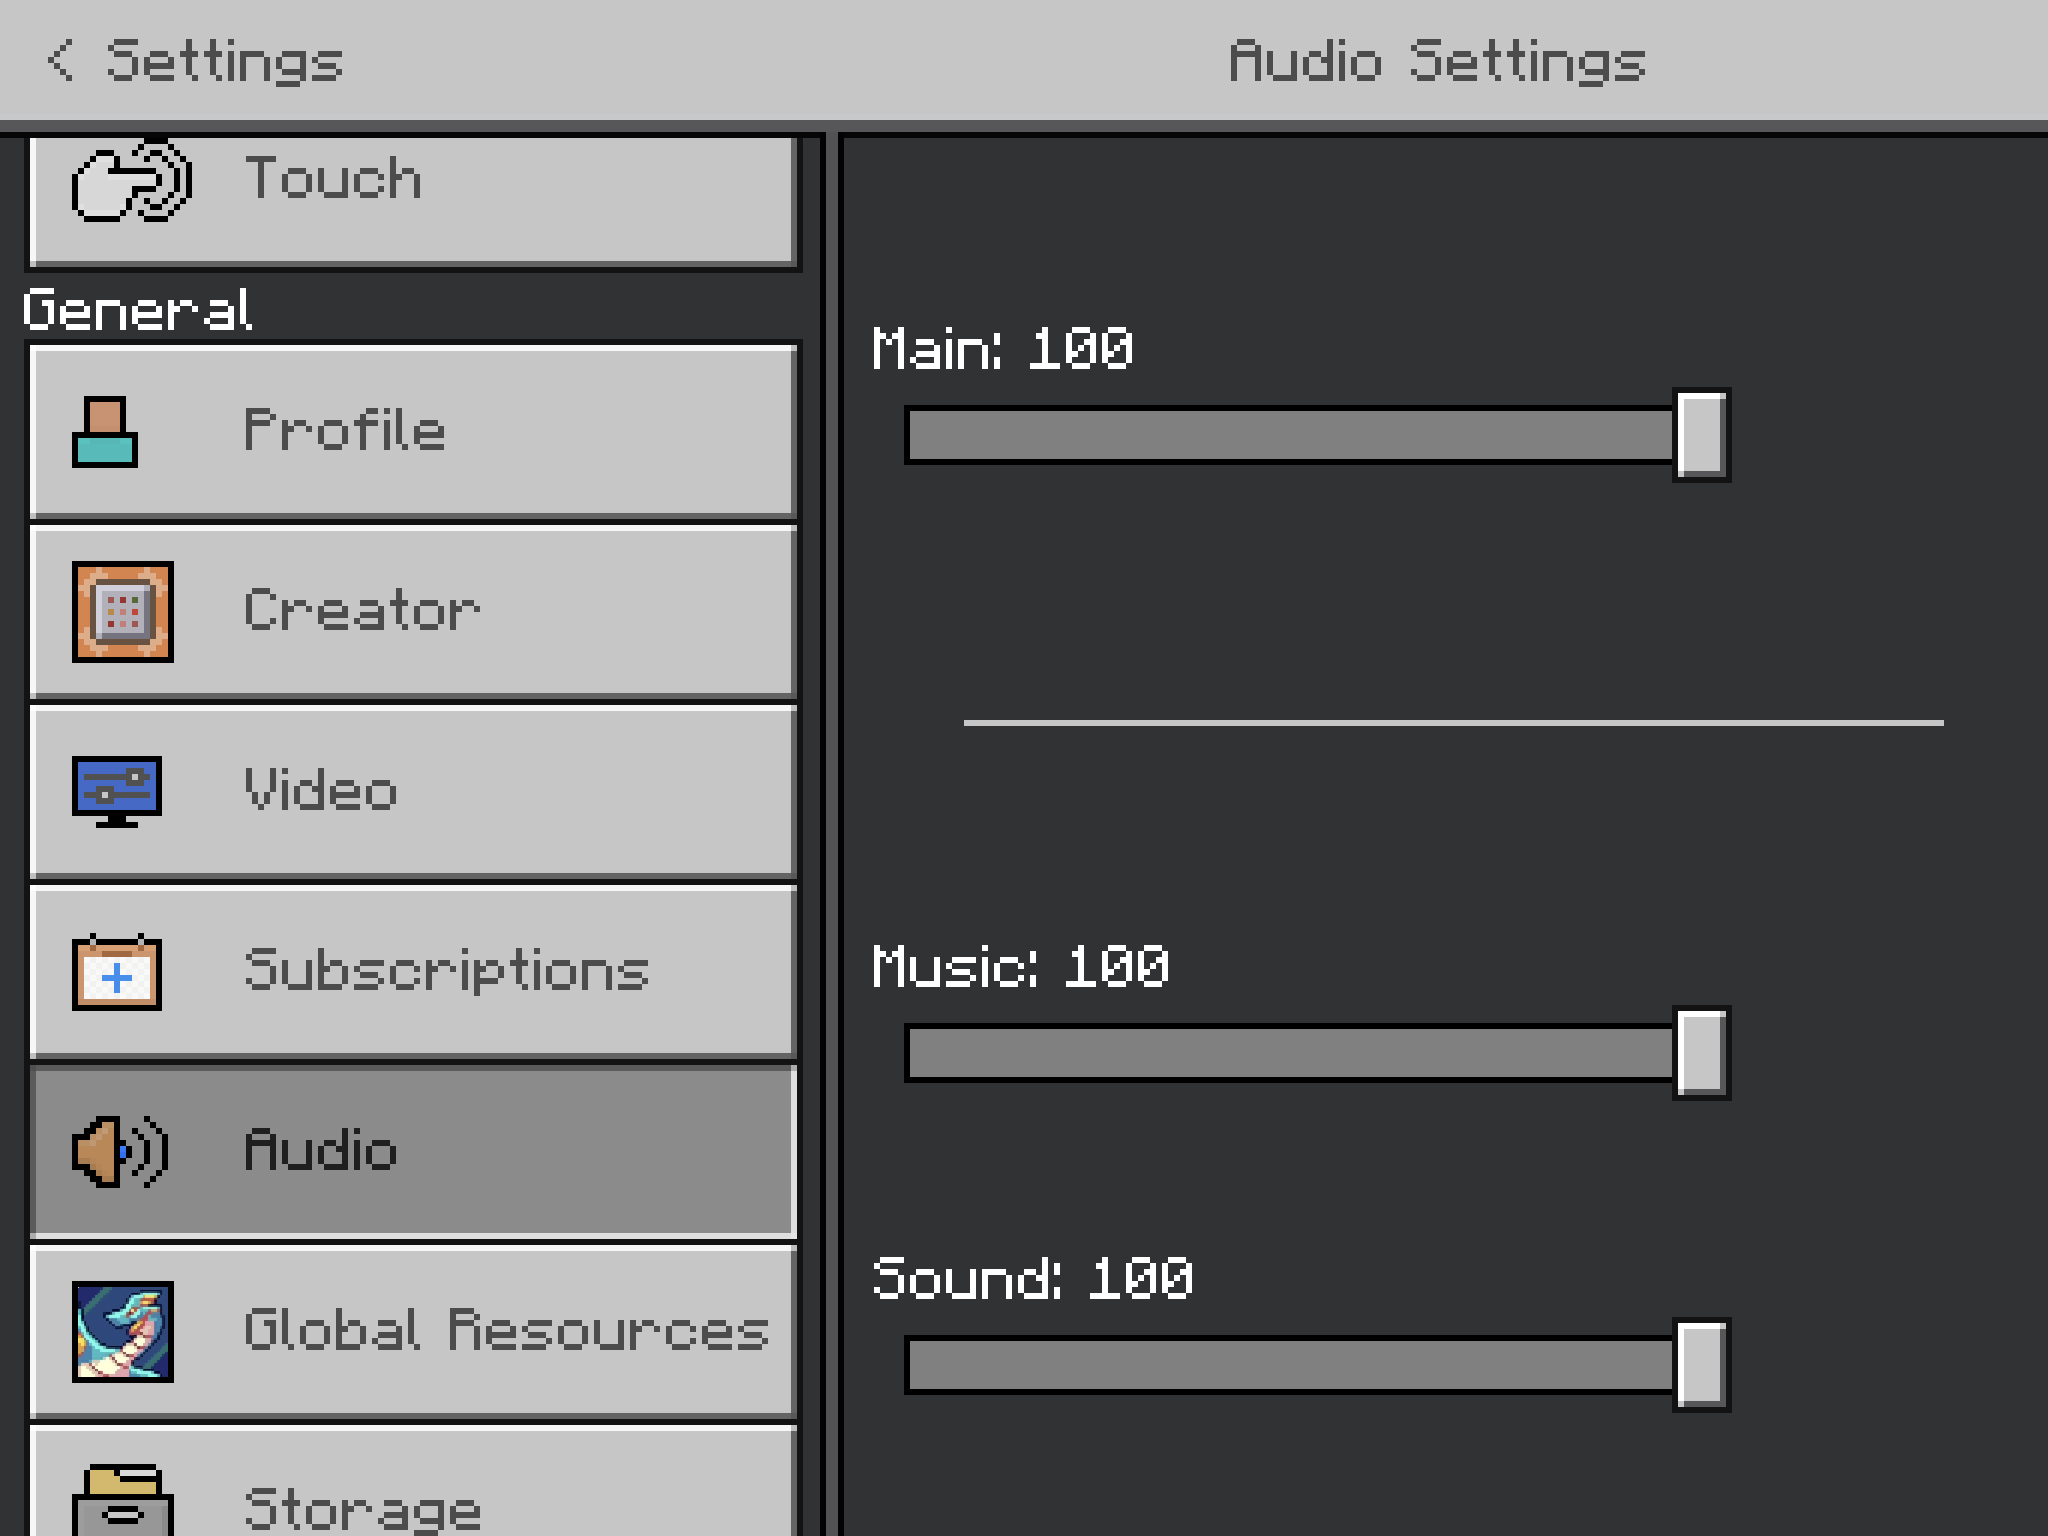This screenshot has width=2048, height=1536.
Task: Select the Subscriptions label
Action: [x=447, y=971]
